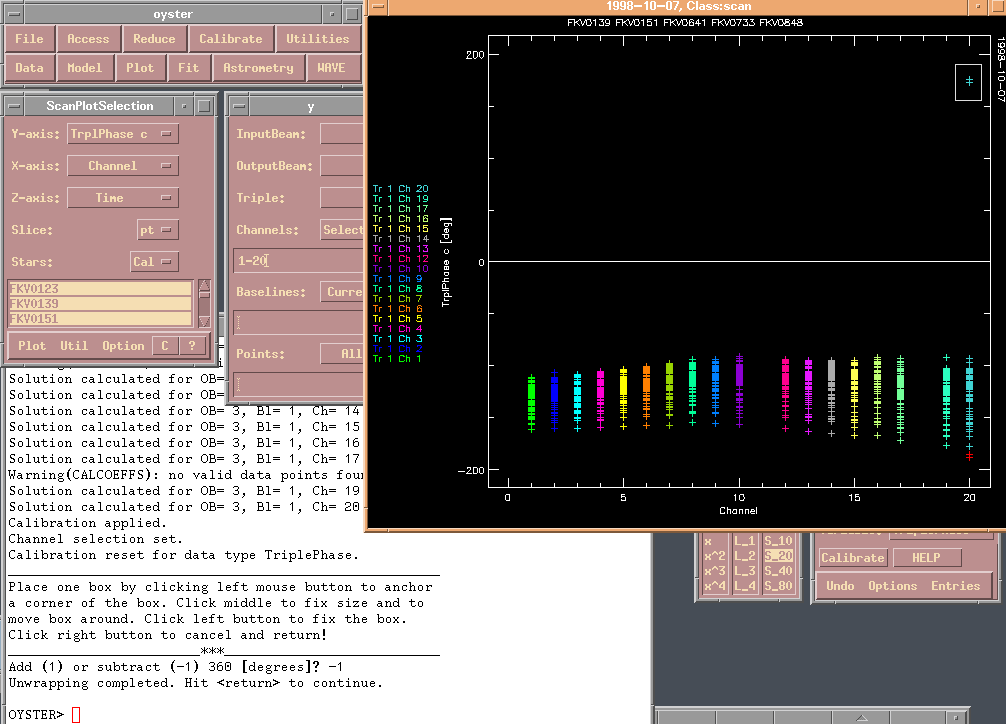1006x724 pixels.
Task: Open the X-axis Channel dropdown
Action: tap(123, 166)
